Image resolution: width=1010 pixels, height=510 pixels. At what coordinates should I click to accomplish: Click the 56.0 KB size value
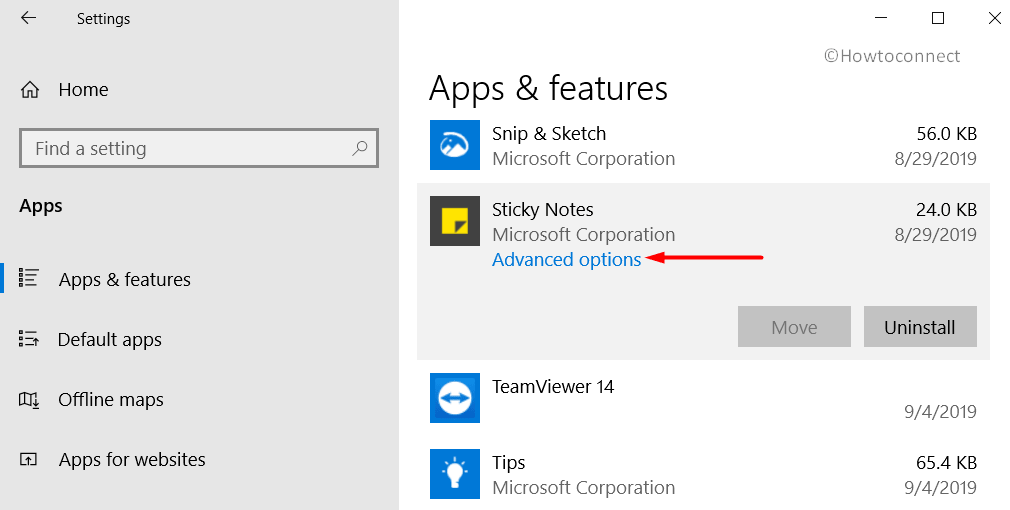pos(946,133)
